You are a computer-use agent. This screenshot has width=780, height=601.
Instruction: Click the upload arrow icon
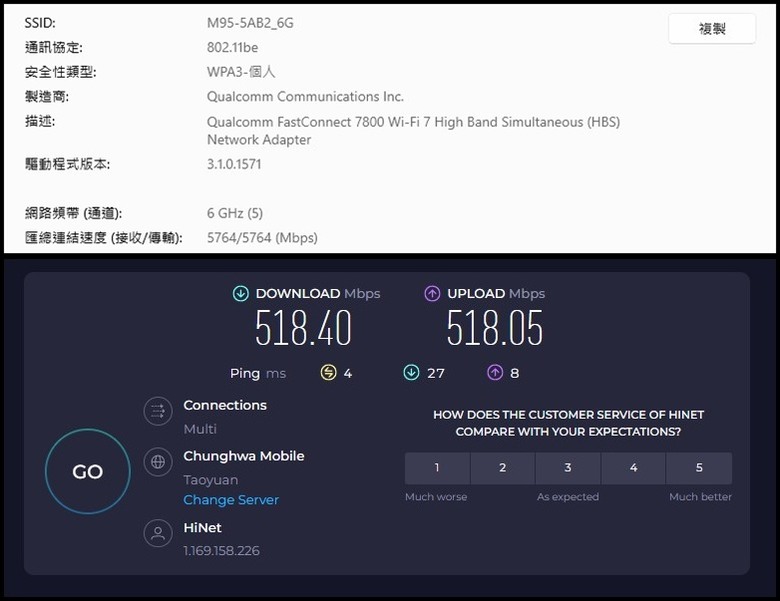click(432, 294)
